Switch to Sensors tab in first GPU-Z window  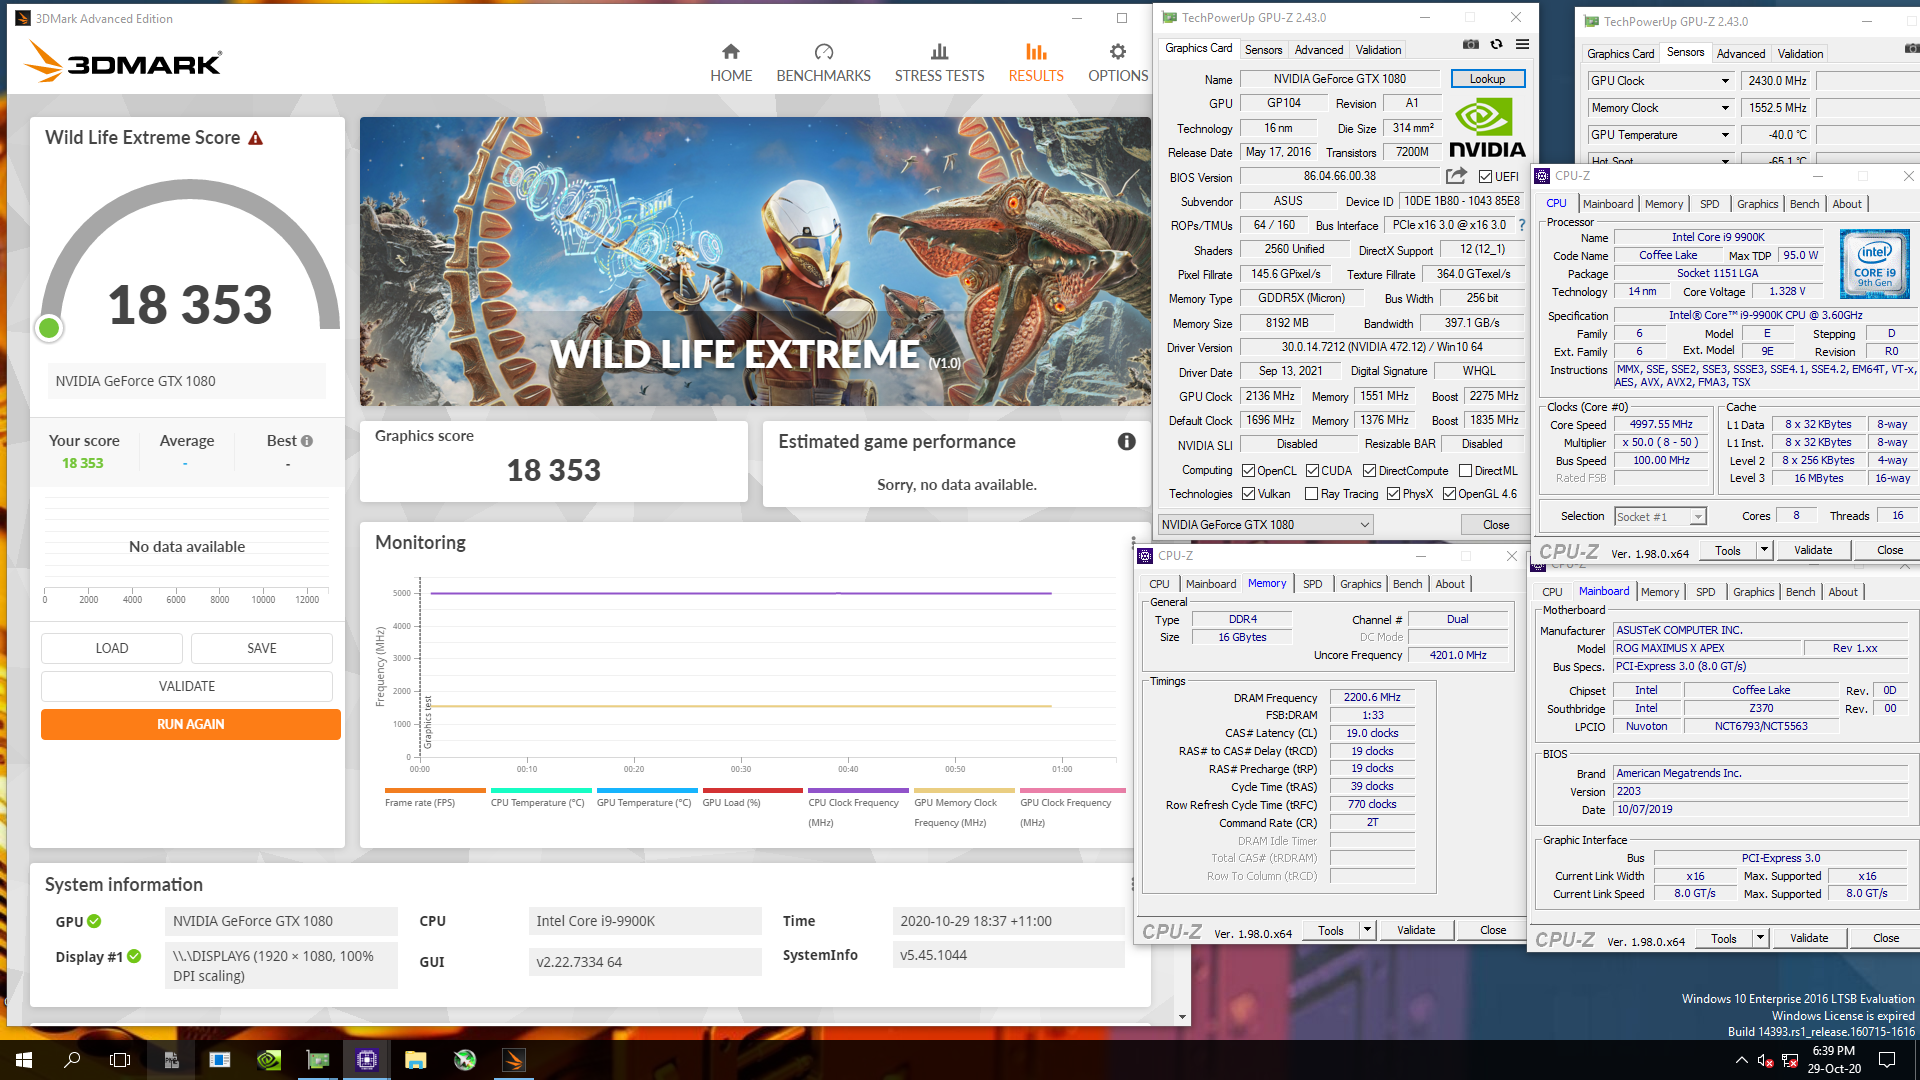pos(1263,50)
